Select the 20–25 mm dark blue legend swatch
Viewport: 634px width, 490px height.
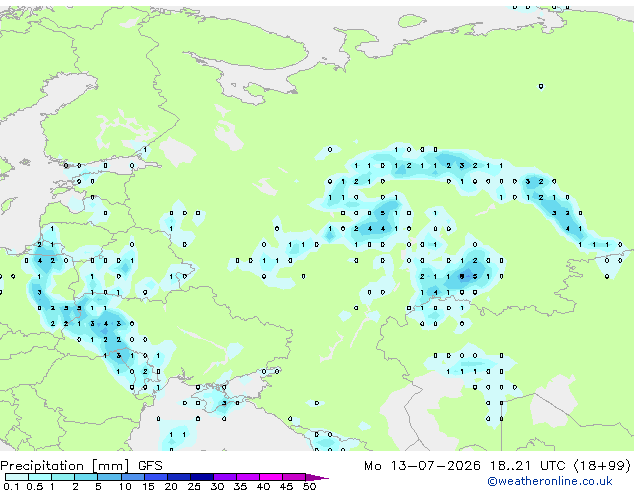pos(179,477)
